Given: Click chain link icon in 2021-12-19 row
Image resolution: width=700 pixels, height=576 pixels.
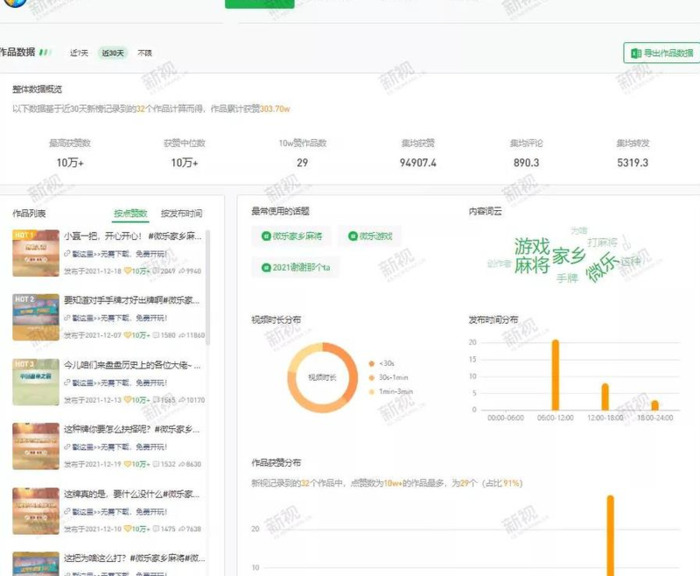Looking at the screenshot, I should point(67,447).
